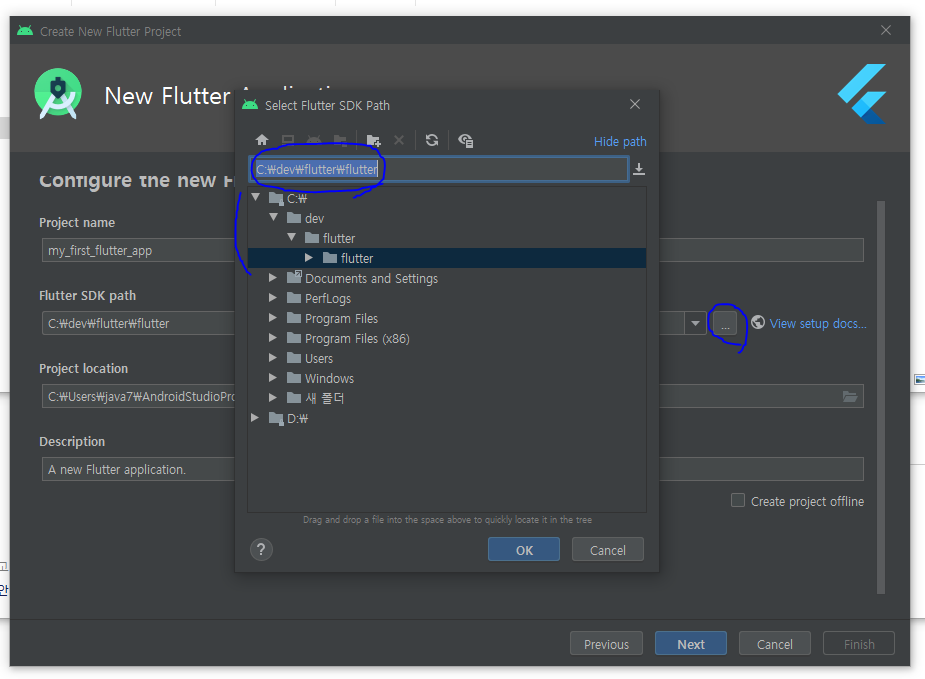Click the Next button
925x679 pixels.
point(691,644)
